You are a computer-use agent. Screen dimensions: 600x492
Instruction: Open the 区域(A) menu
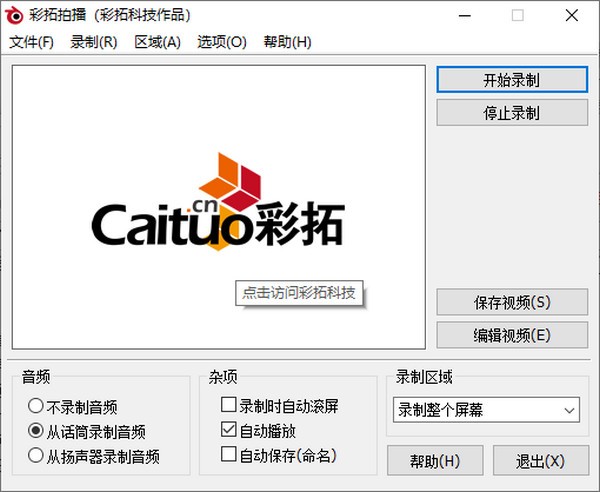pos(157,42)
